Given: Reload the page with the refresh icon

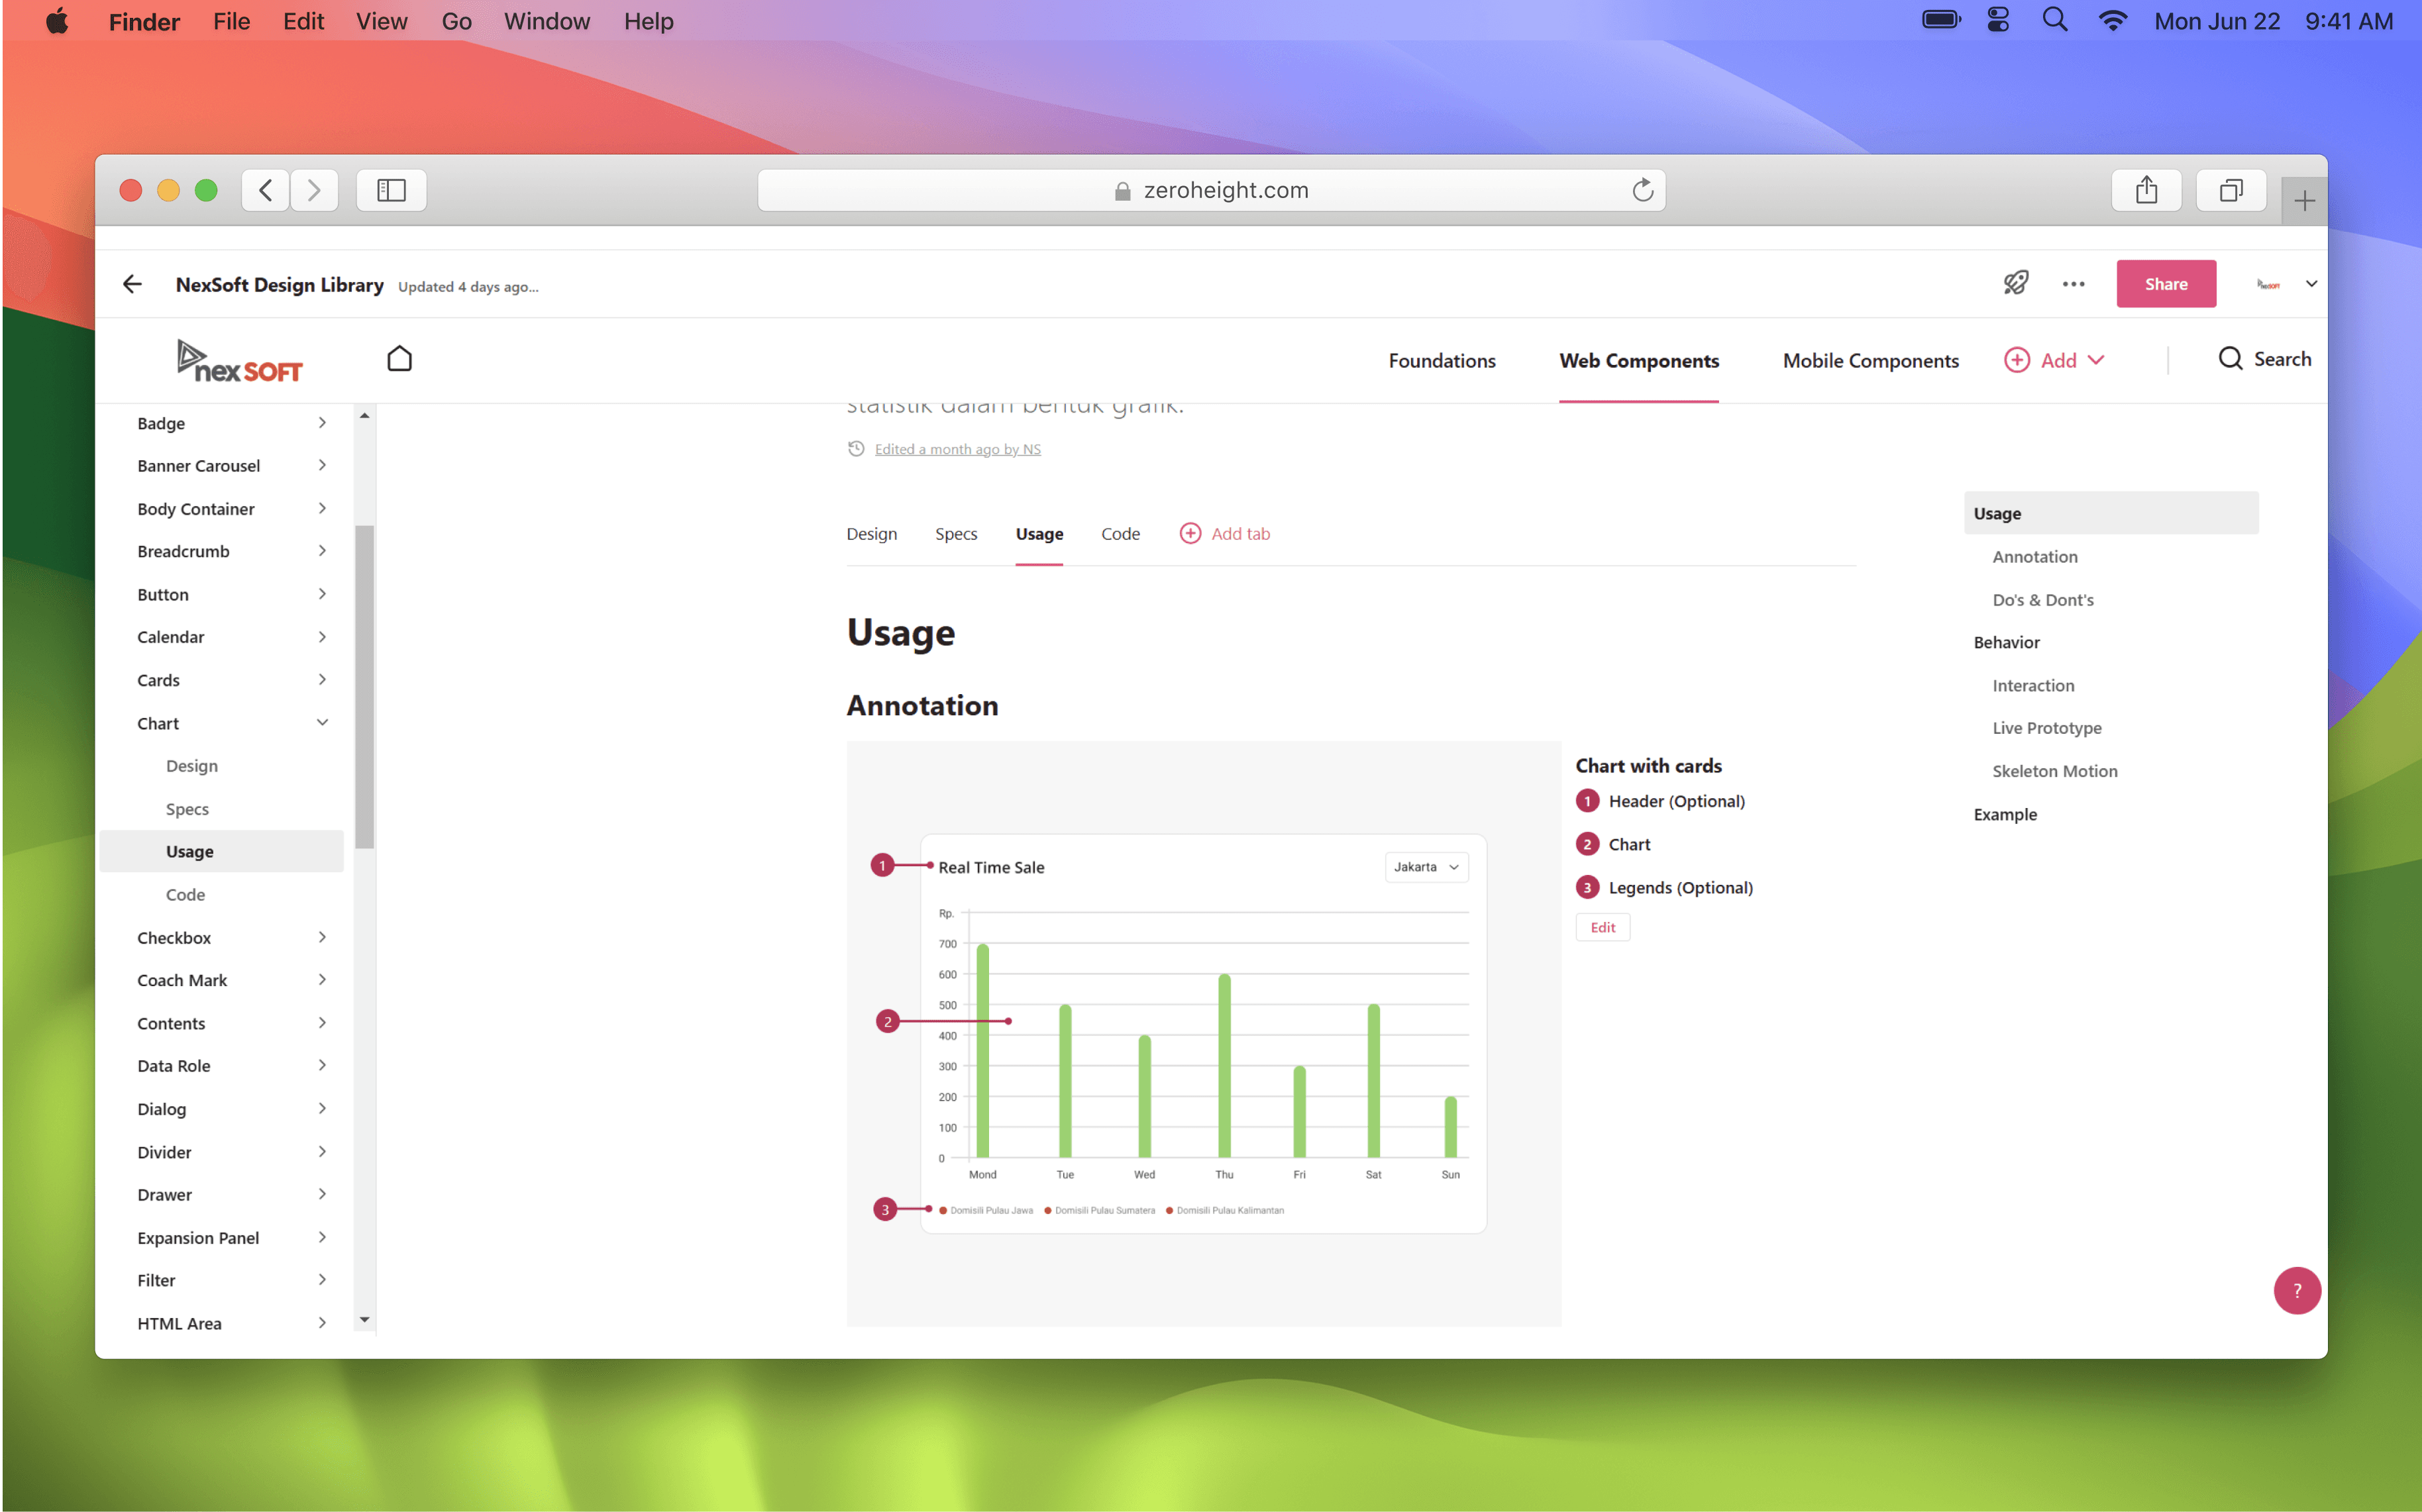Looking at the screenshot, I should 1642,190.
